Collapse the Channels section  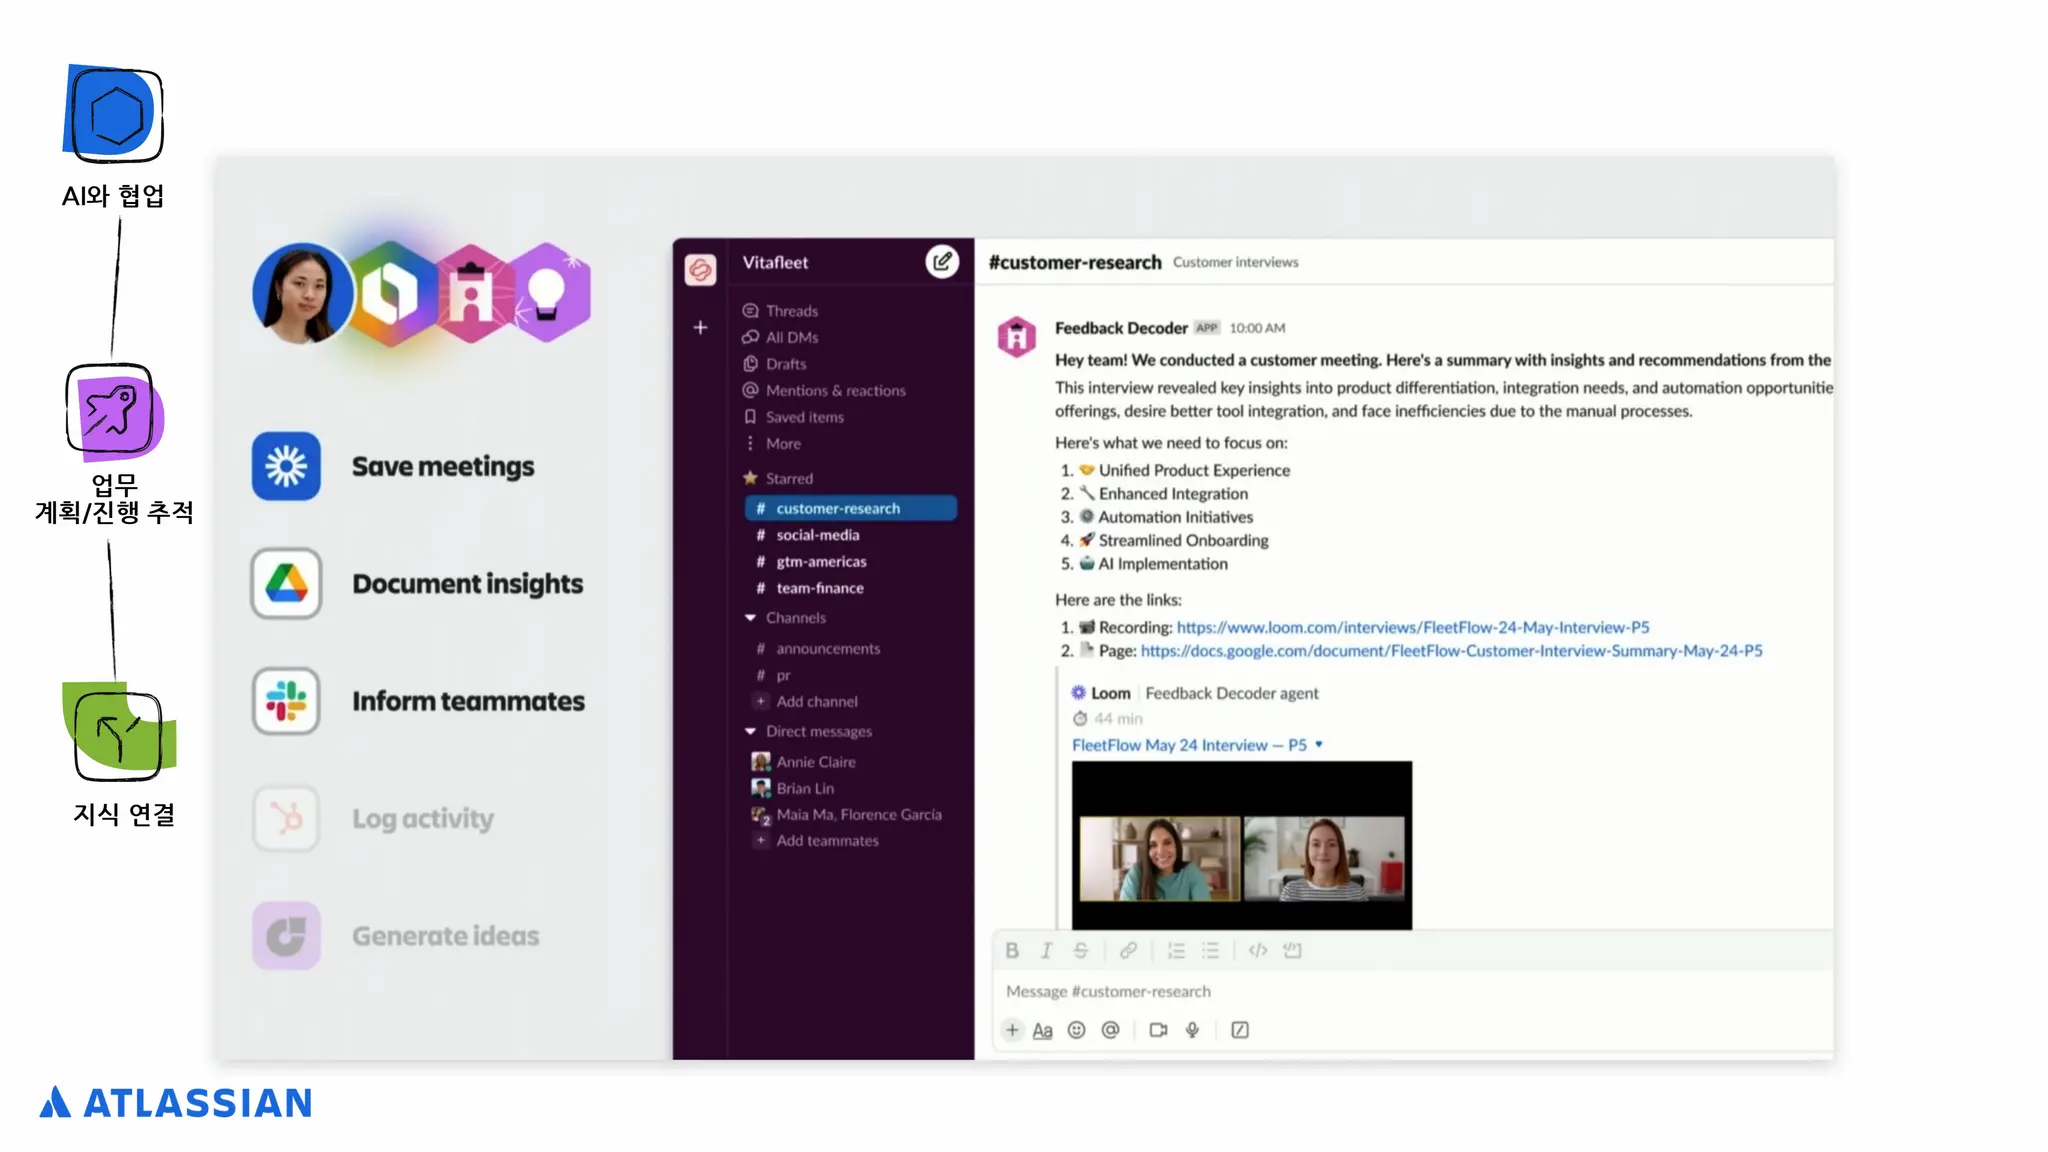(x=750, y=618)
